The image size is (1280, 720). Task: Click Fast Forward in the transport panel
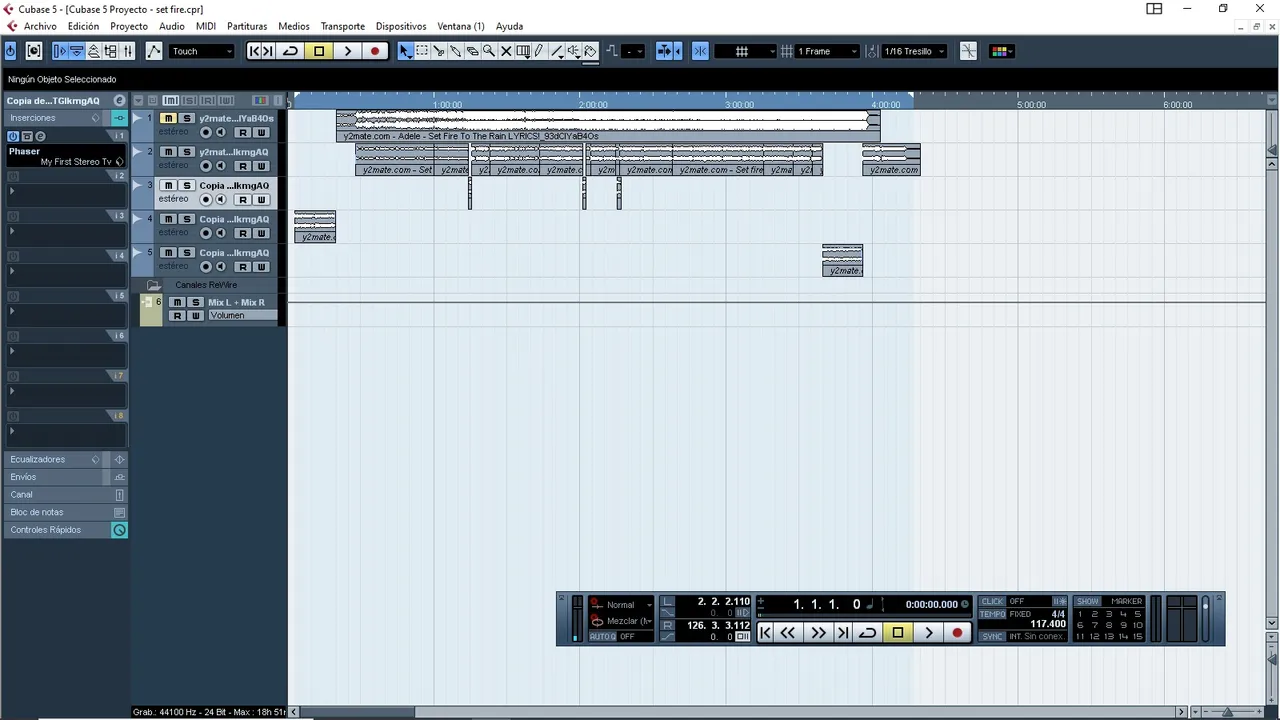click(x=819, y=632)
